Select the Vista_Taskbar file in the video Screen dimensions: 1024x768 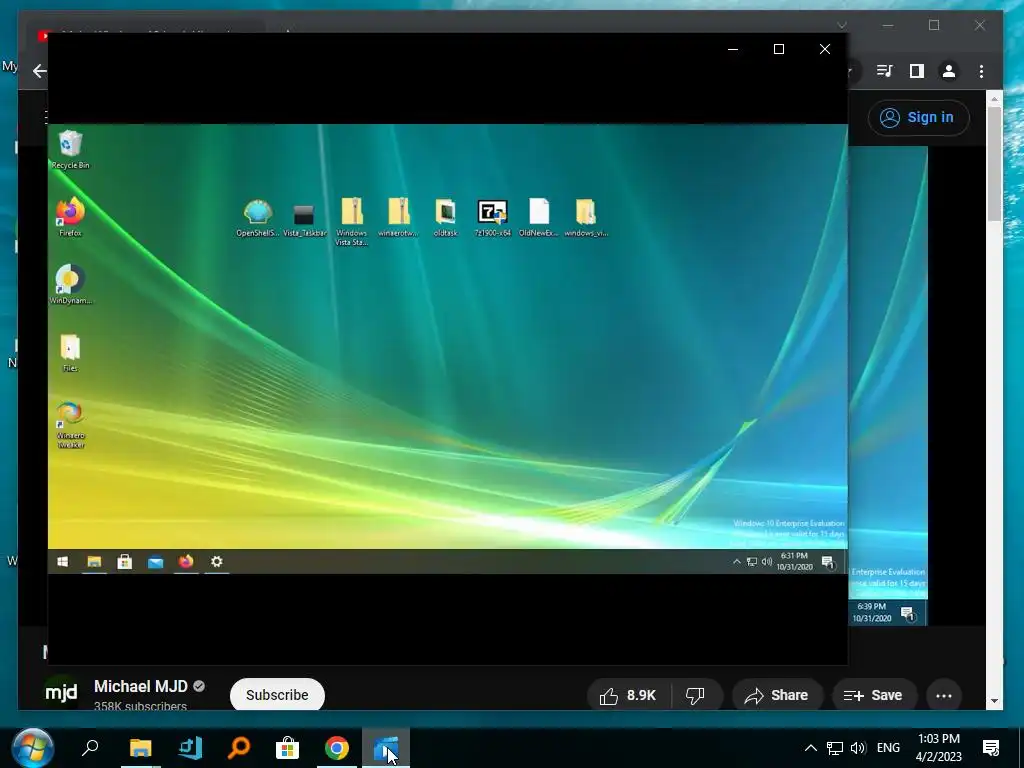304,219
